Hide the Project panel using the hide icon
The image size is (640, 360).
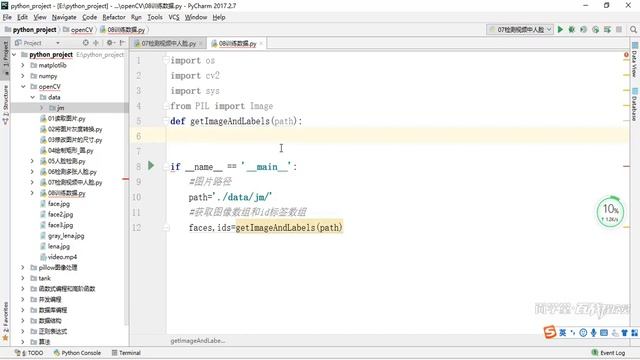(x=122, y=42)
